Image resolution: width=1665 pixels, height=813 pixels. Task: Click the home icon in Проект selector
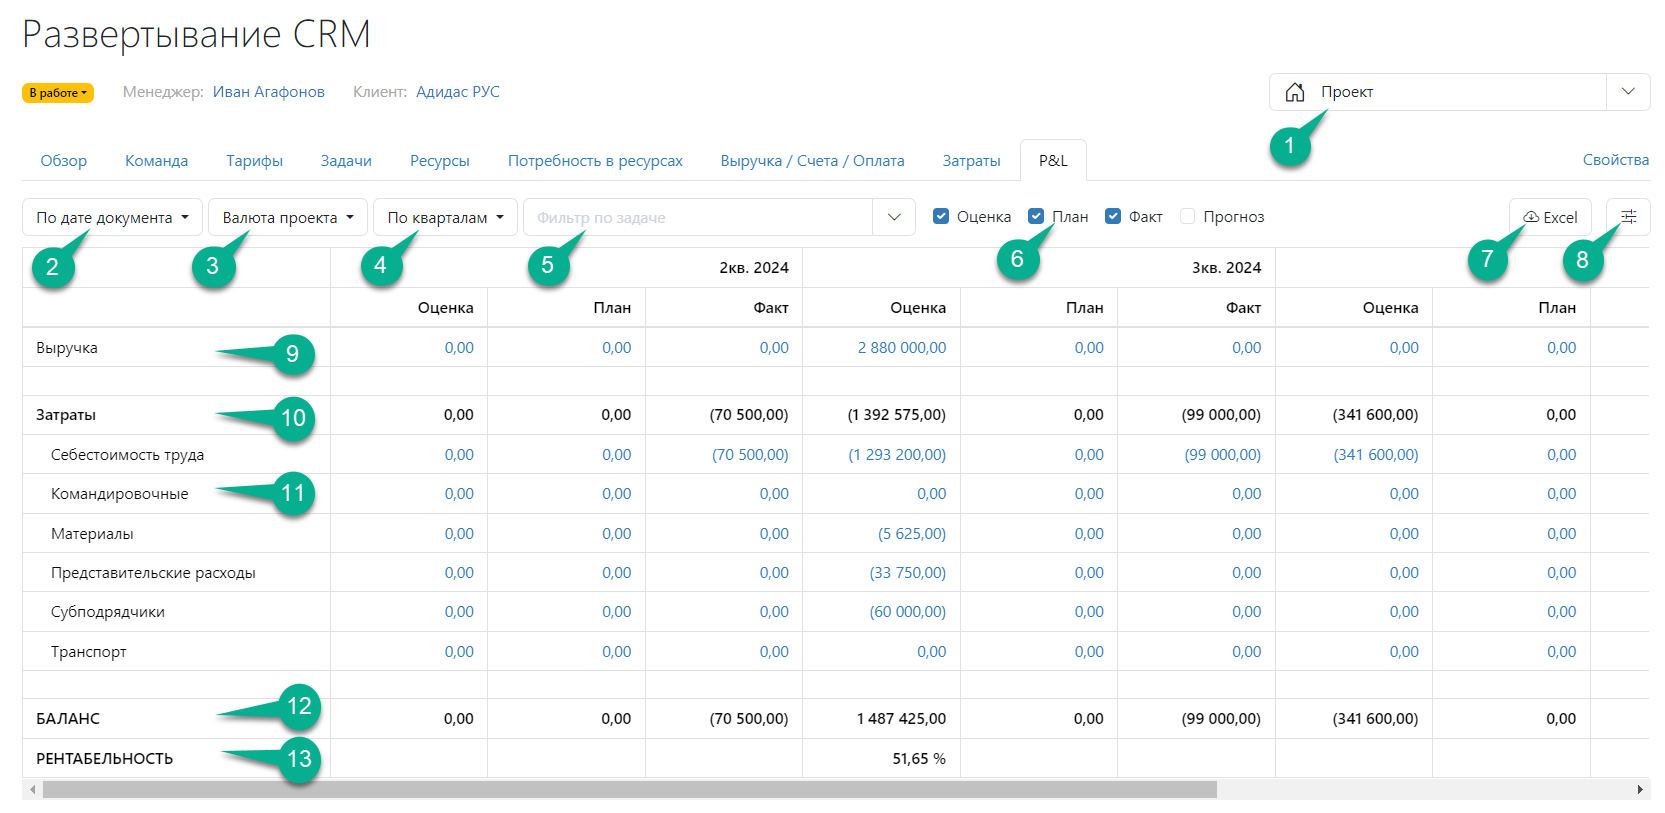[1294, 92]
